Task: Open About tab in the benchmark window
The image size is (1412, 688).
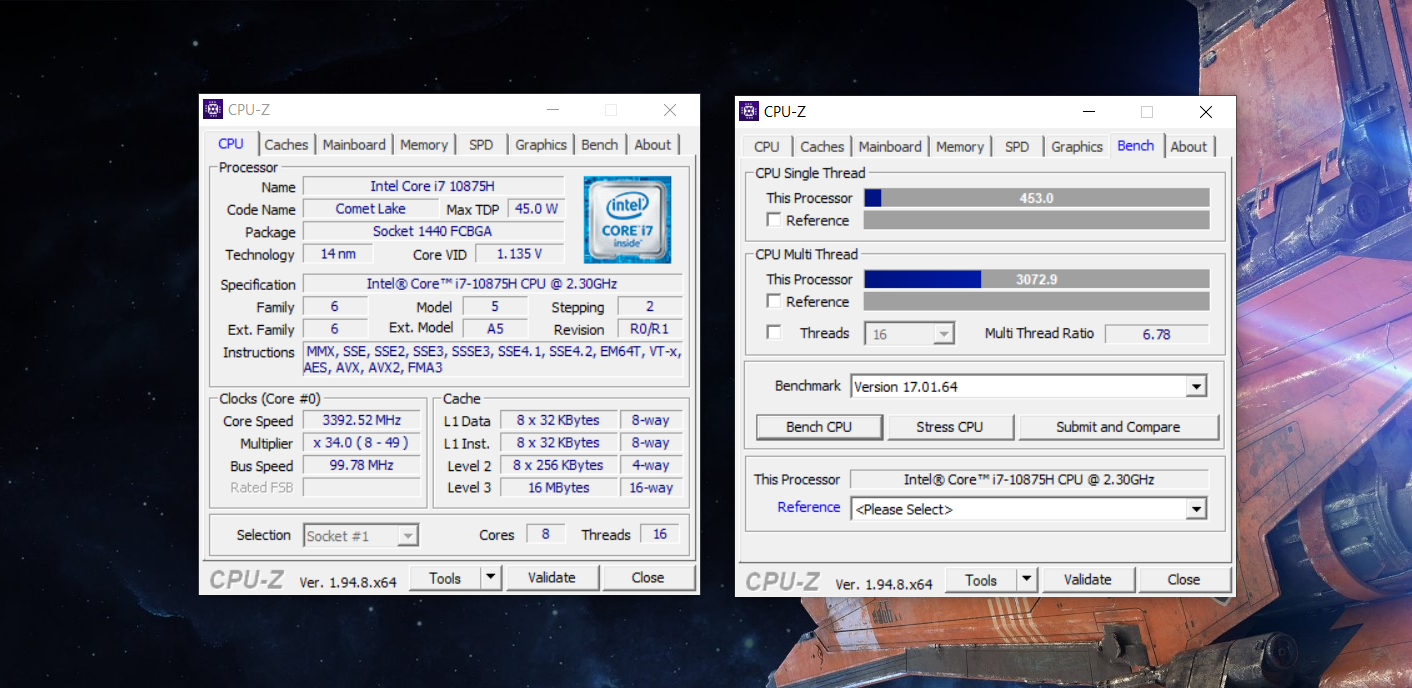Action: [1189, 147]
